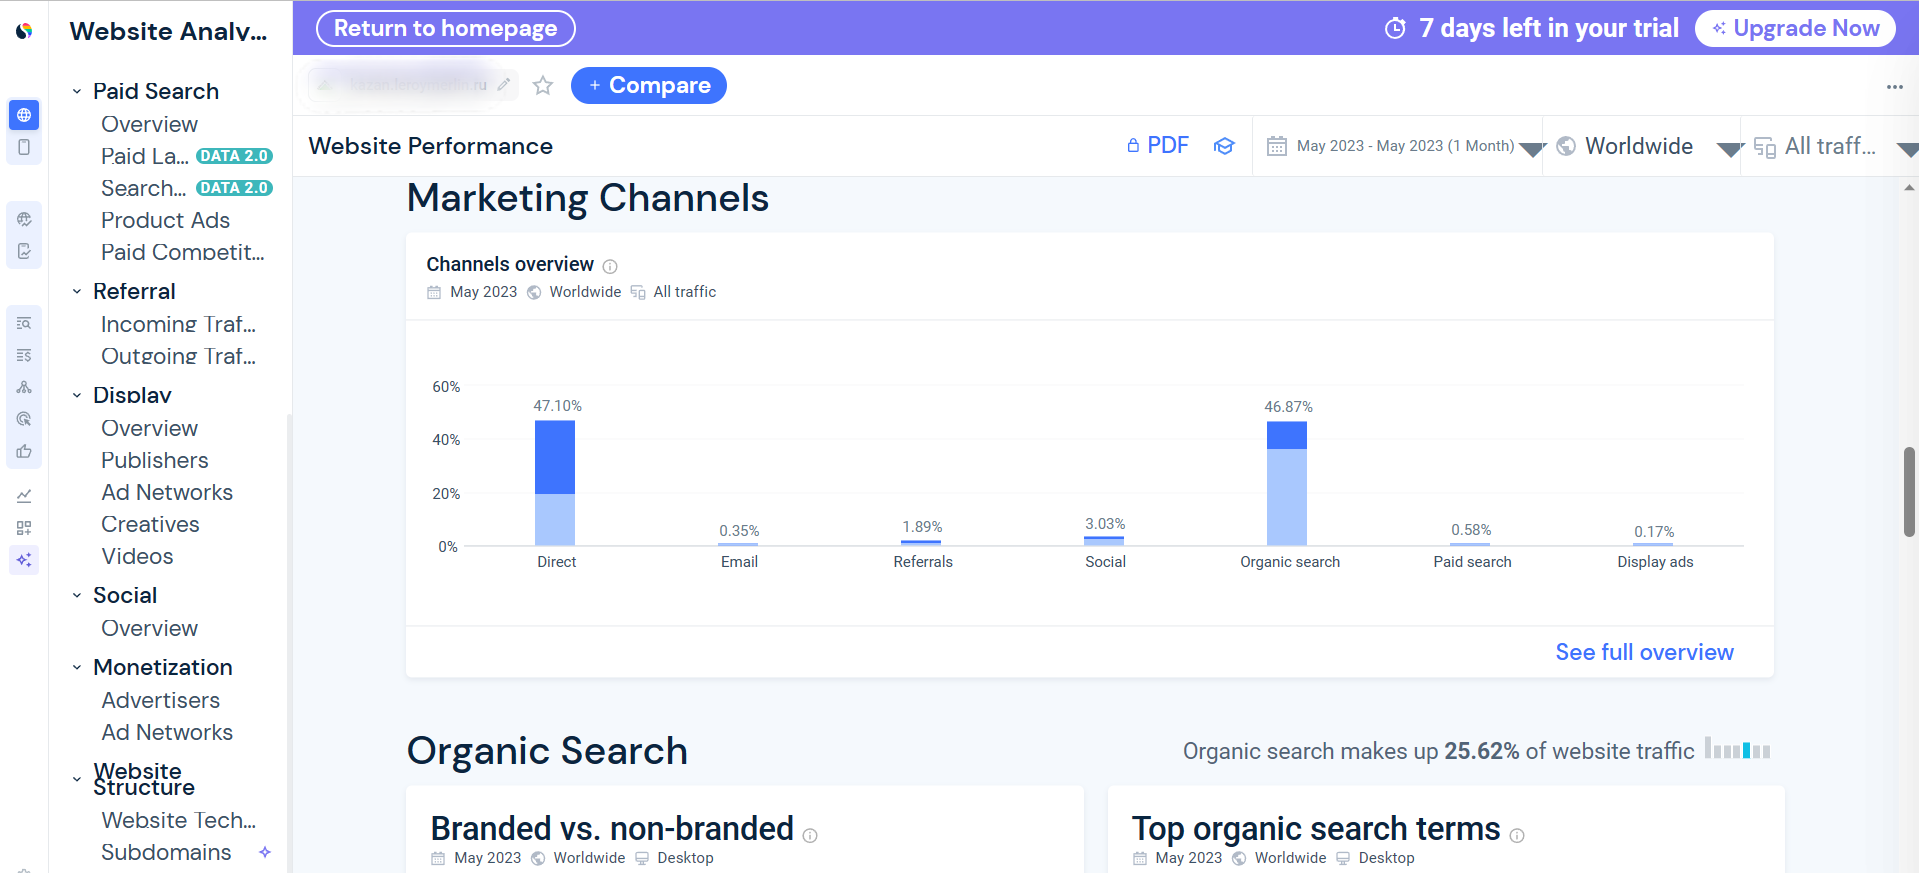Click the Upgrade Now button
This screenshot has height=873, width=1919.
(1795, 28)
